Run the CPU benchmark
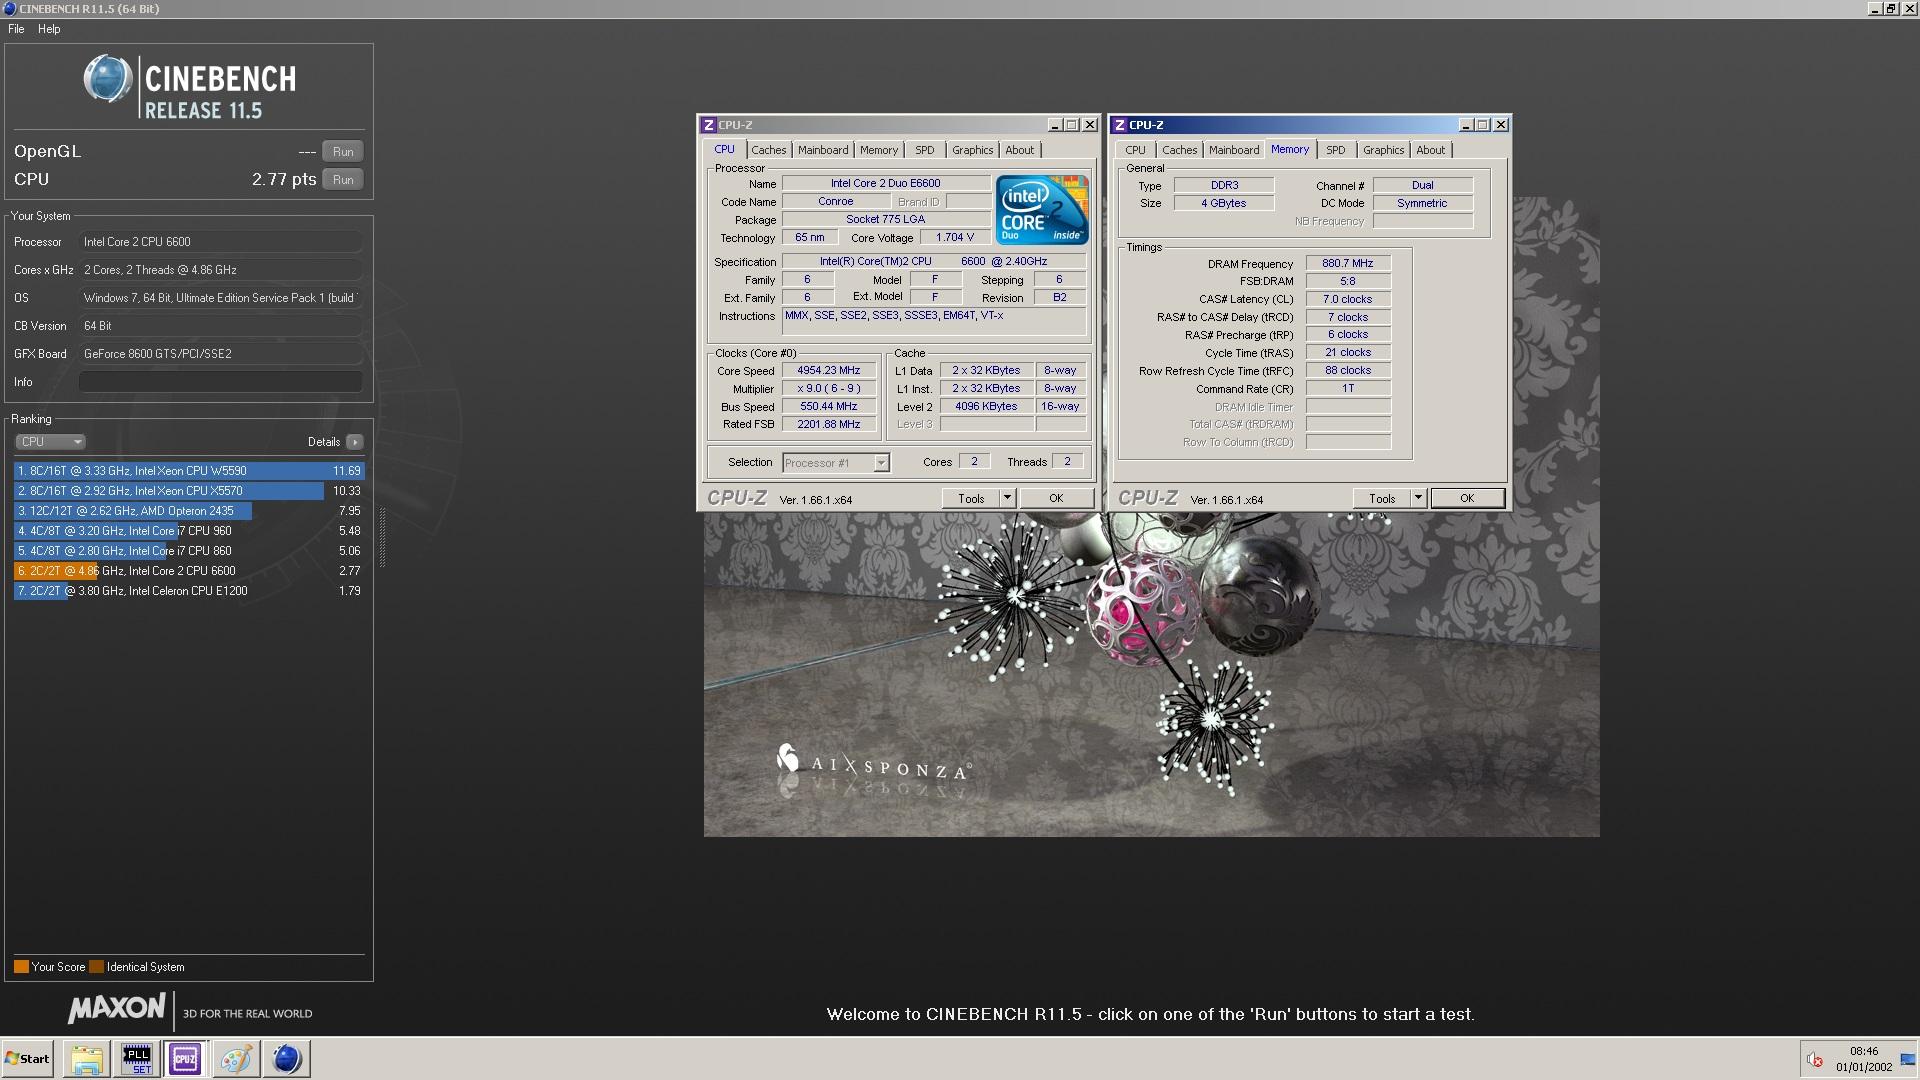This screenshot has width=1920, height=1080. coord(343,180)
